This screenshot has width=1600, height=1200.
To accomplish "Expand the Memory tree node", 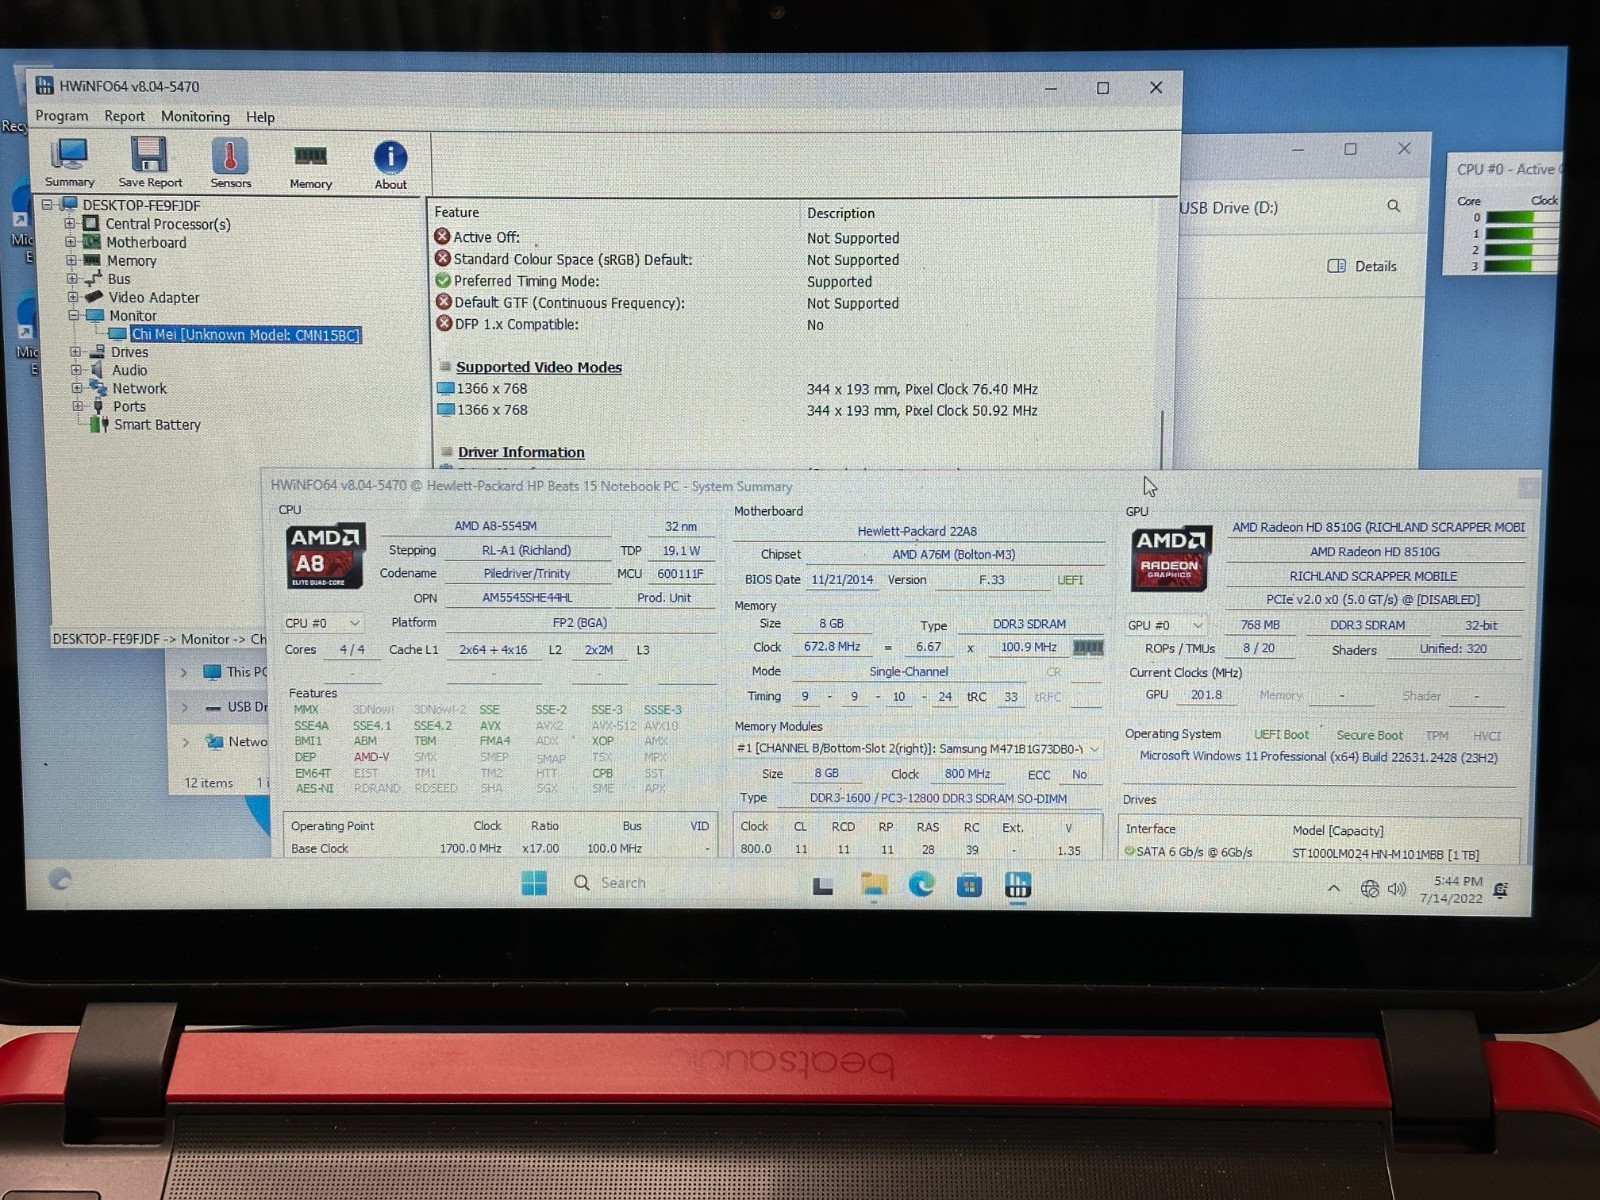I will (x=71, y=260).
